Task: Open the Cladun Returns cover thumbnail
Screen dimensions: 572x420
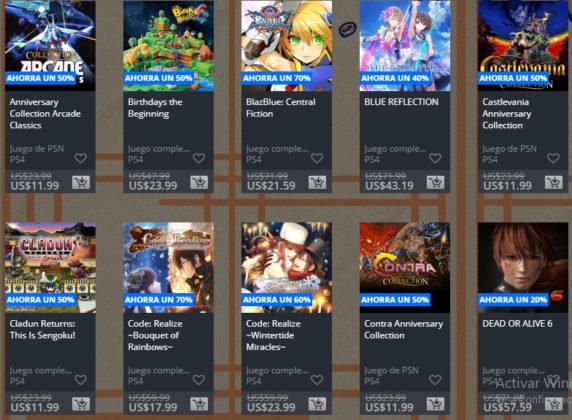Action: [50, 267]
